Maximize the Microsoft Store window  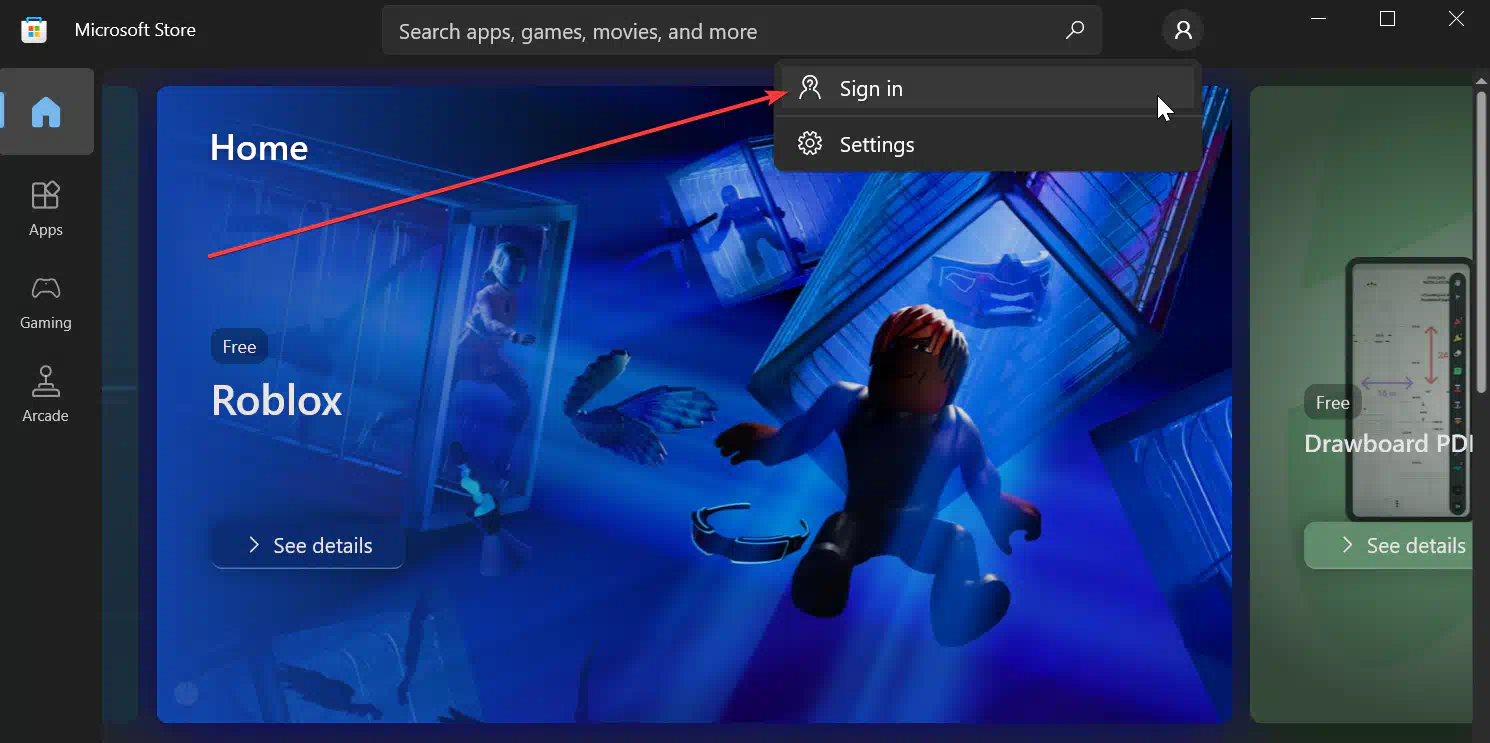click(x=1387, y=19)
